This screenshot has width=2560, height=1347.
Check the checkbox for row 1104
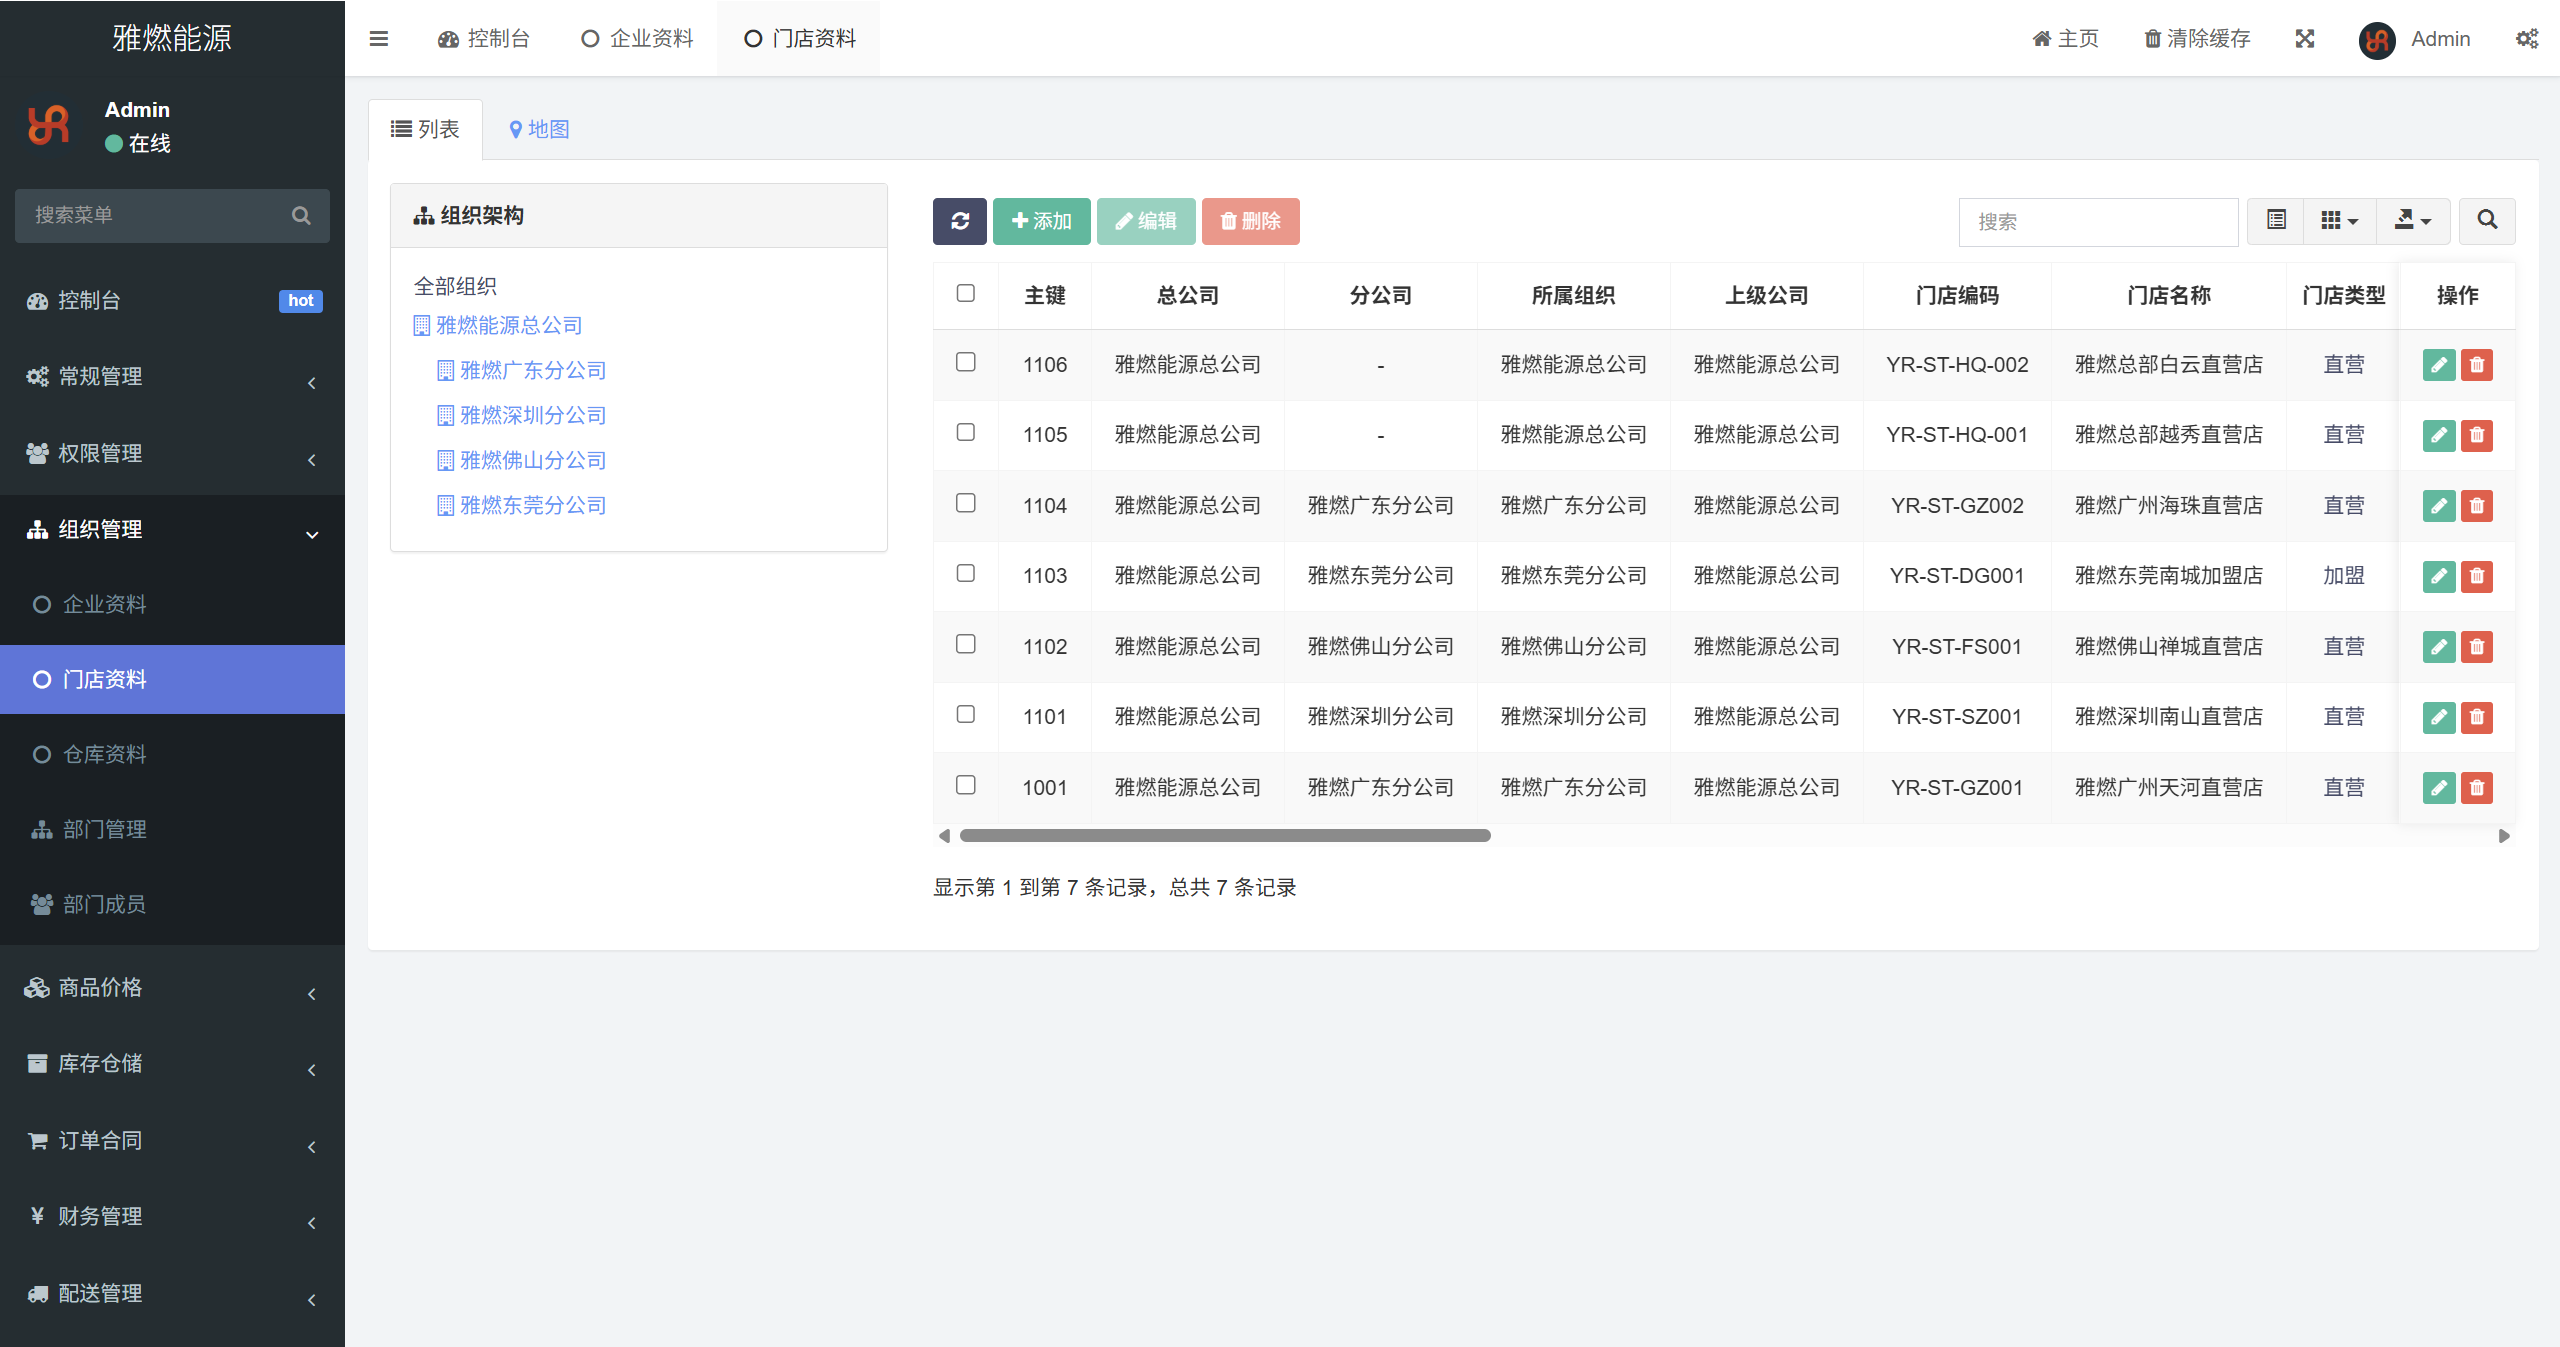[965, 503]
